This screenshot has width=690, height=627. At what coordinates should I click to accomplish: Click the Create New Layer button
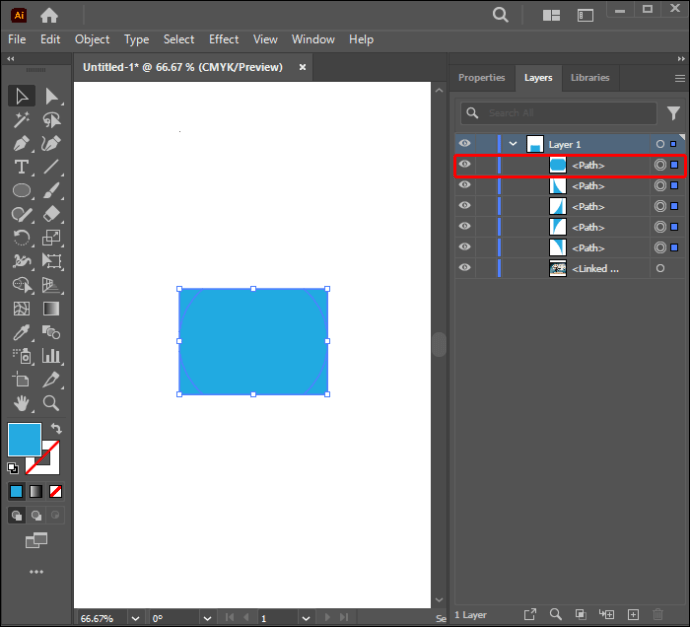point(633,614)
